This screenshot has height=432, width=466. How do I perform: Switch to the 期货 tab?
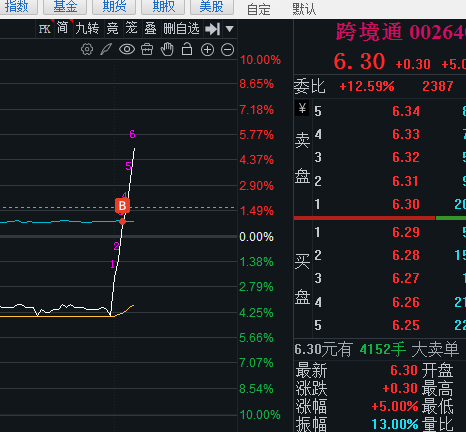pos(114,6)
